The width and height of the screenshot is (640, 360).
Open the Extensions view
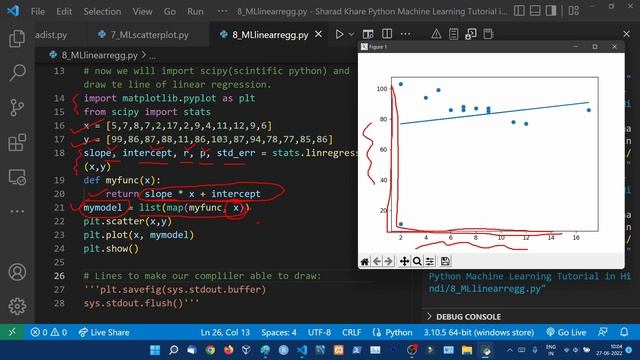[x=17, y=142]
